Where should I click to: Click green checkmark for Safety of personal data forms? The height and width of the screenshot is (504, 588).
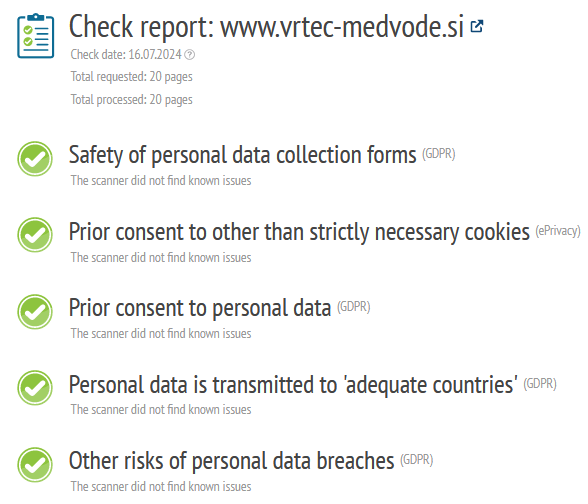[35, 159]
